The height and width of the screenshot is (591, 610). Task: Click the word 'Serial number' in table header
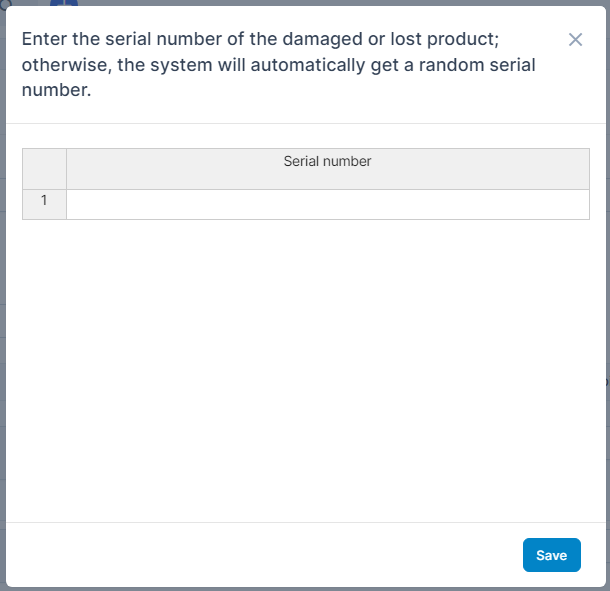[x=327, y=161]
